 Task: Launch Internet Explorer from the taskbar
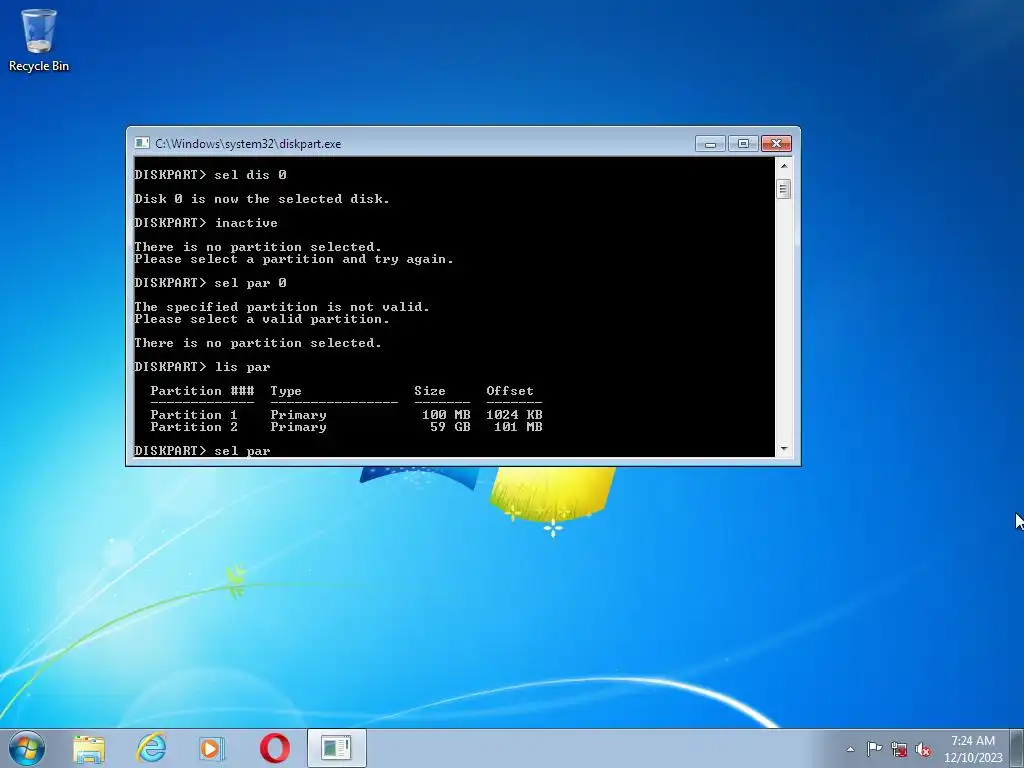(151, 748)
